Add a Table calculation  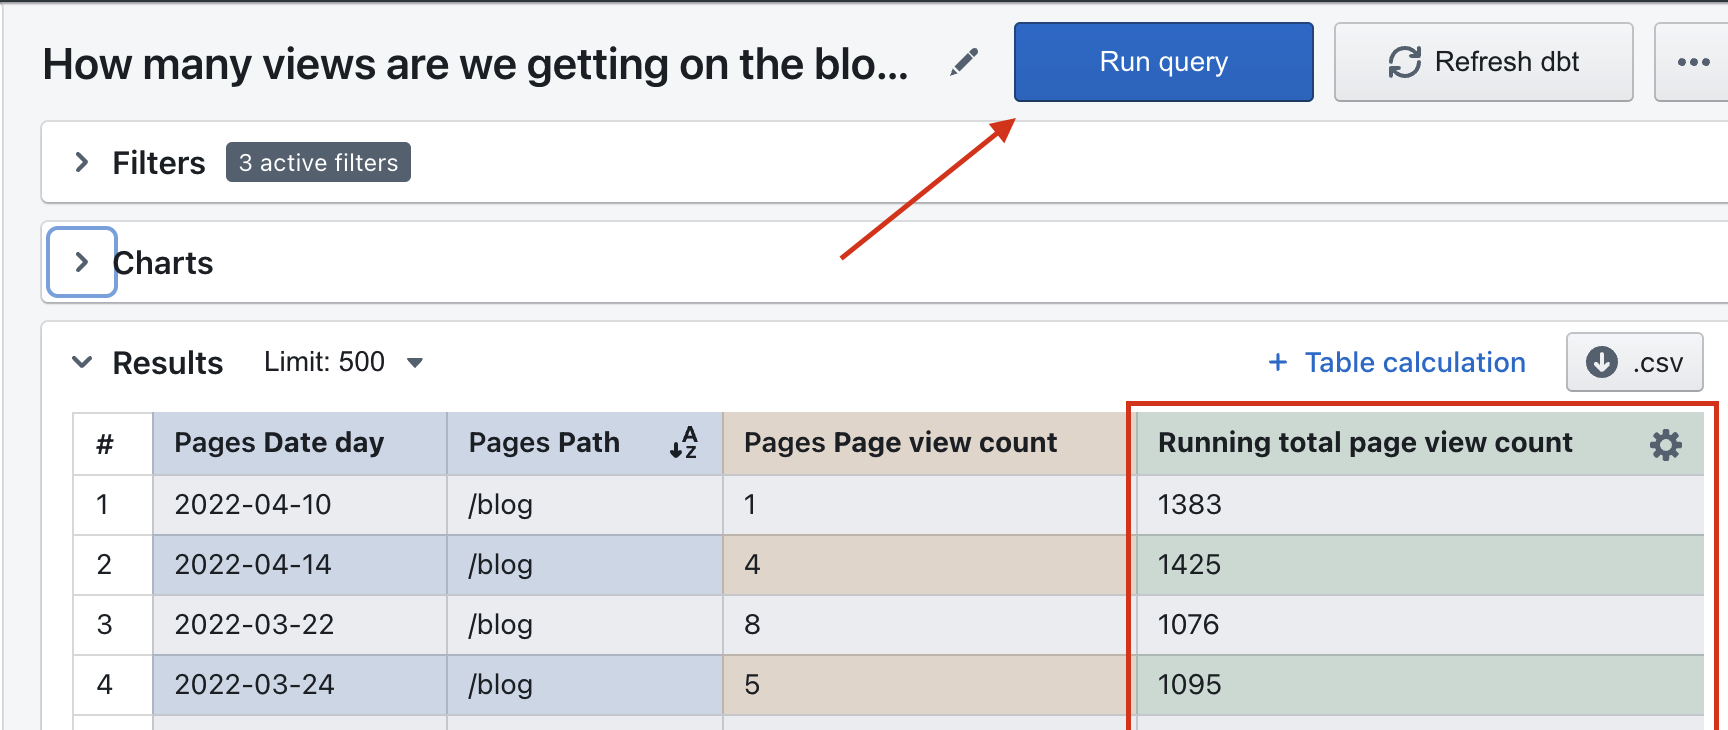pyautogui.click(x=1396, y=362)
